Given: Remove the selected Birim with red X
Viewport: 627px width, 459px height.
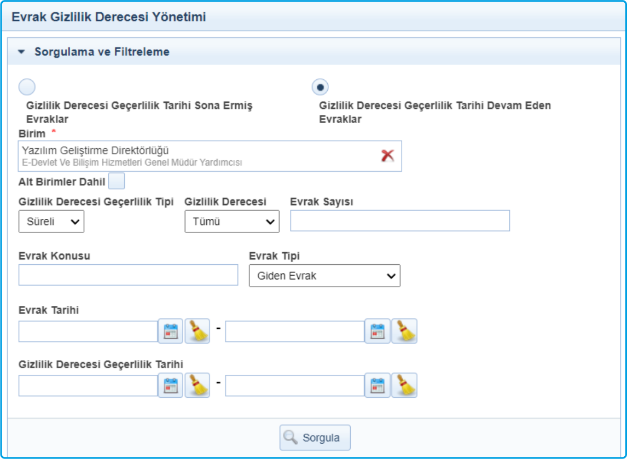Looking at the screenshot, I should pos(387,155).
